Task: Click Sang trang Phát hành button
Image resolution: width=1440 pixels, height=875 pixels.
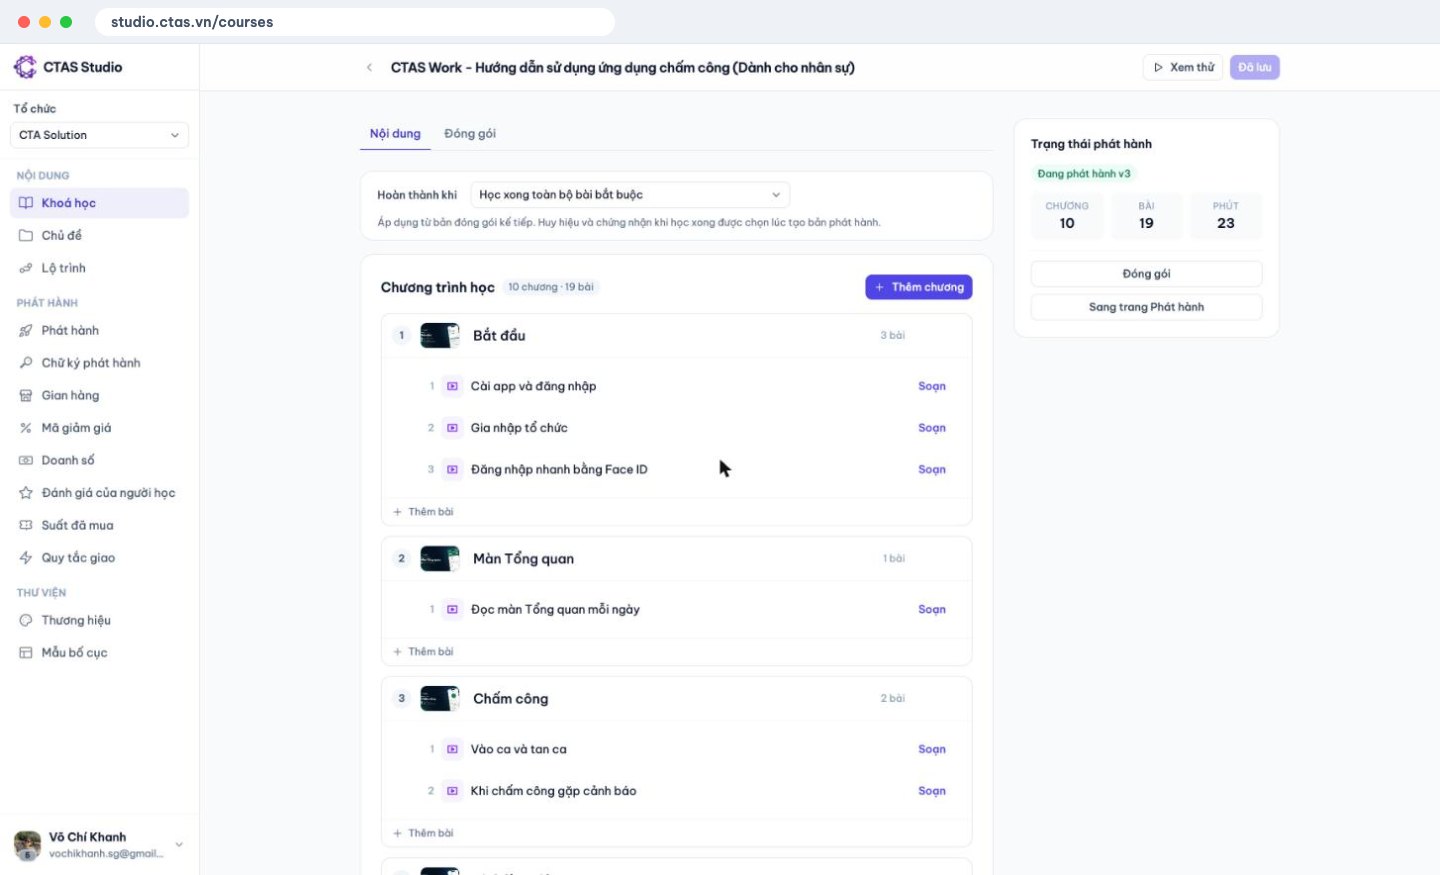Action: 1146,307
